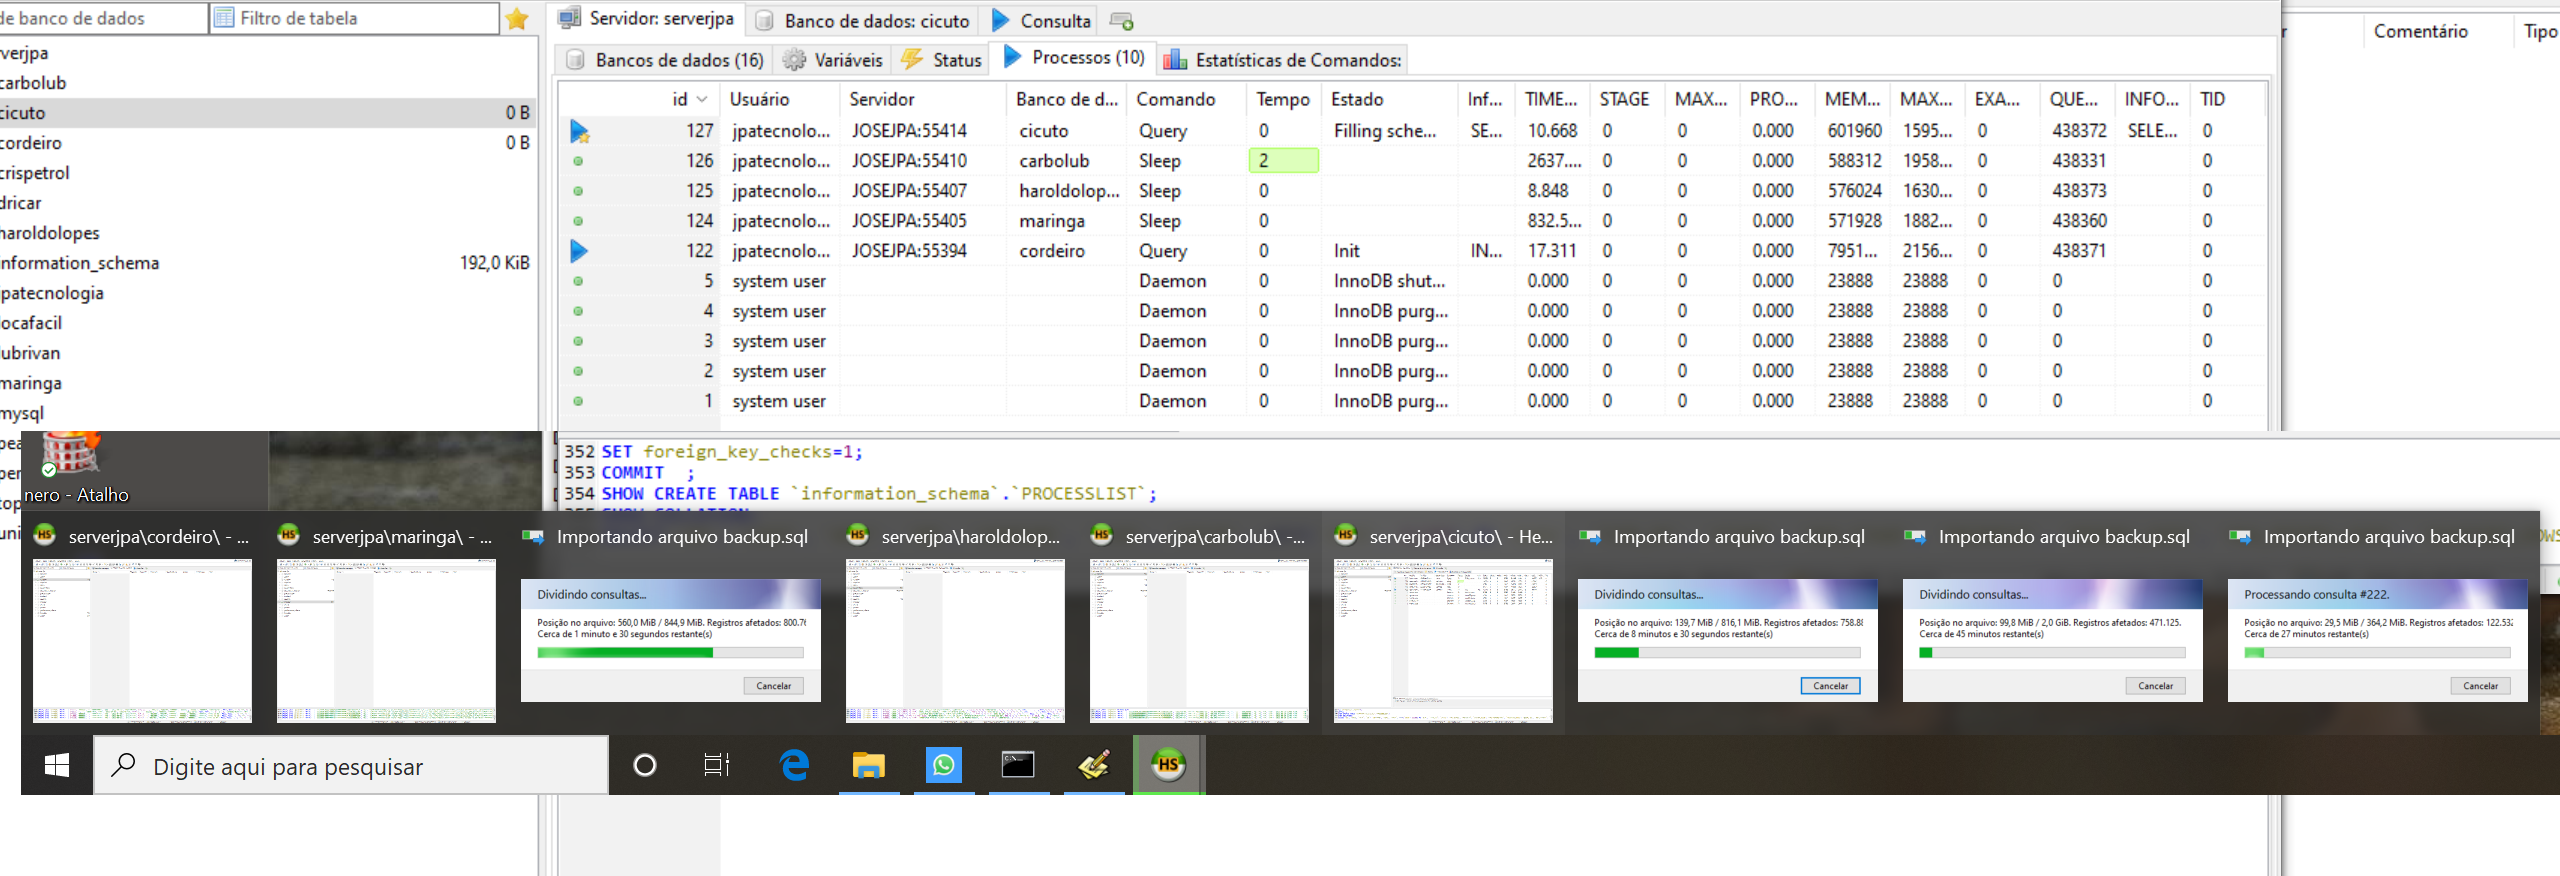Switch to the Variáveis tab
Image resolution: width=2560 pixels, height=876 pixels.
click(x=833, y=60)
